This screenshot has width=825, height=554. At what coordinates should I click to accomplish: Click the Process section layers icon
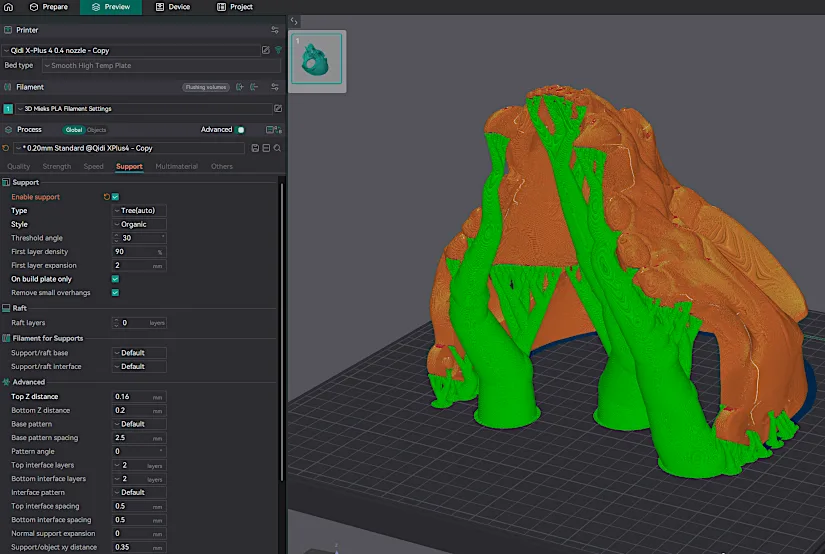[8, 129]
